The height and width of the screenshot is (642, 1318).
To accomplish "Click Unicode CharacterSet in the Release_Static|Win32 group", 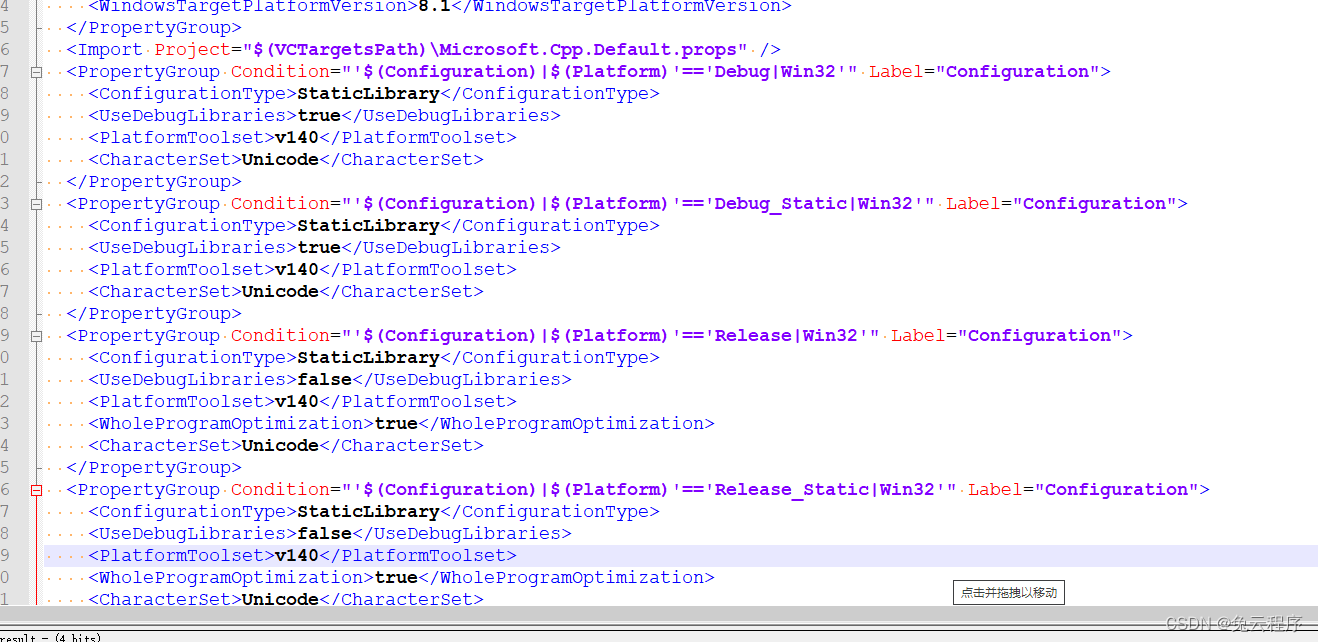I will pos(280,600).
